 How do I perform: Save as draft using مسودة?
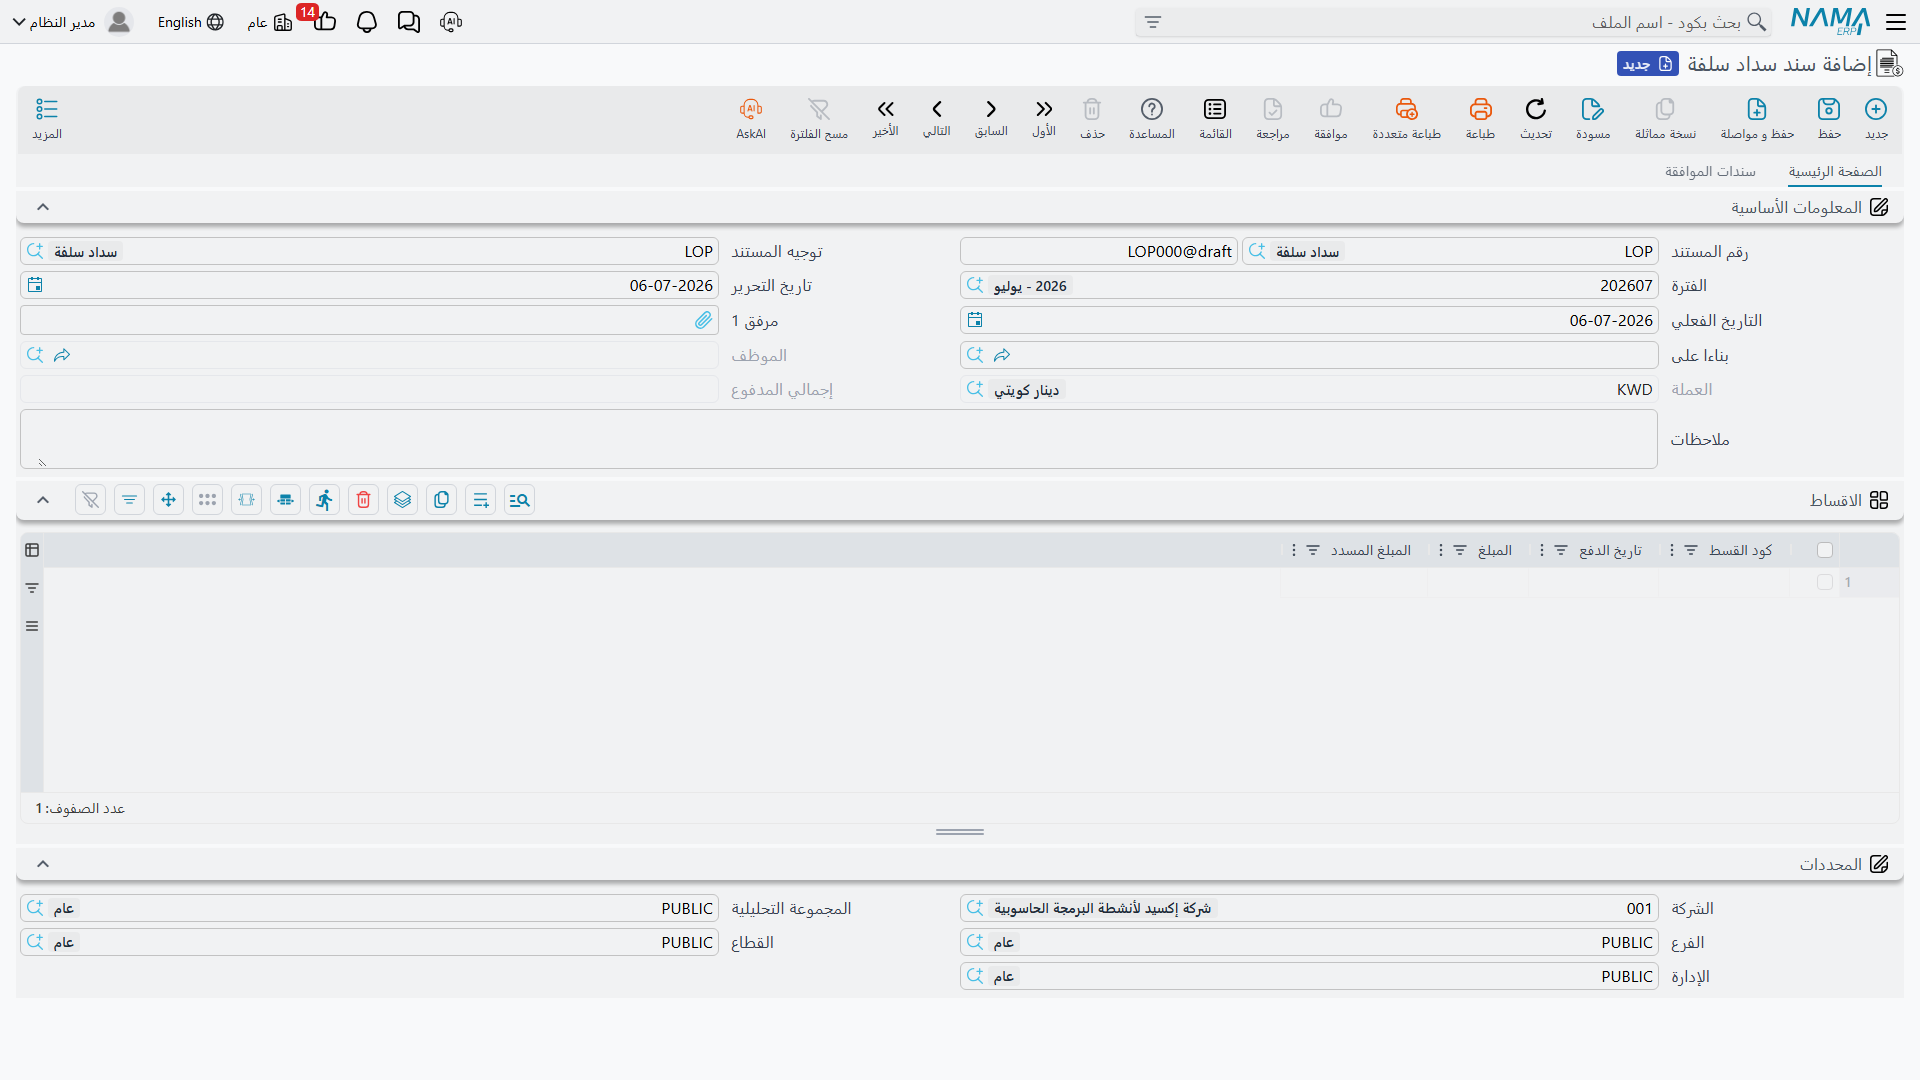tap(1593, 118)
